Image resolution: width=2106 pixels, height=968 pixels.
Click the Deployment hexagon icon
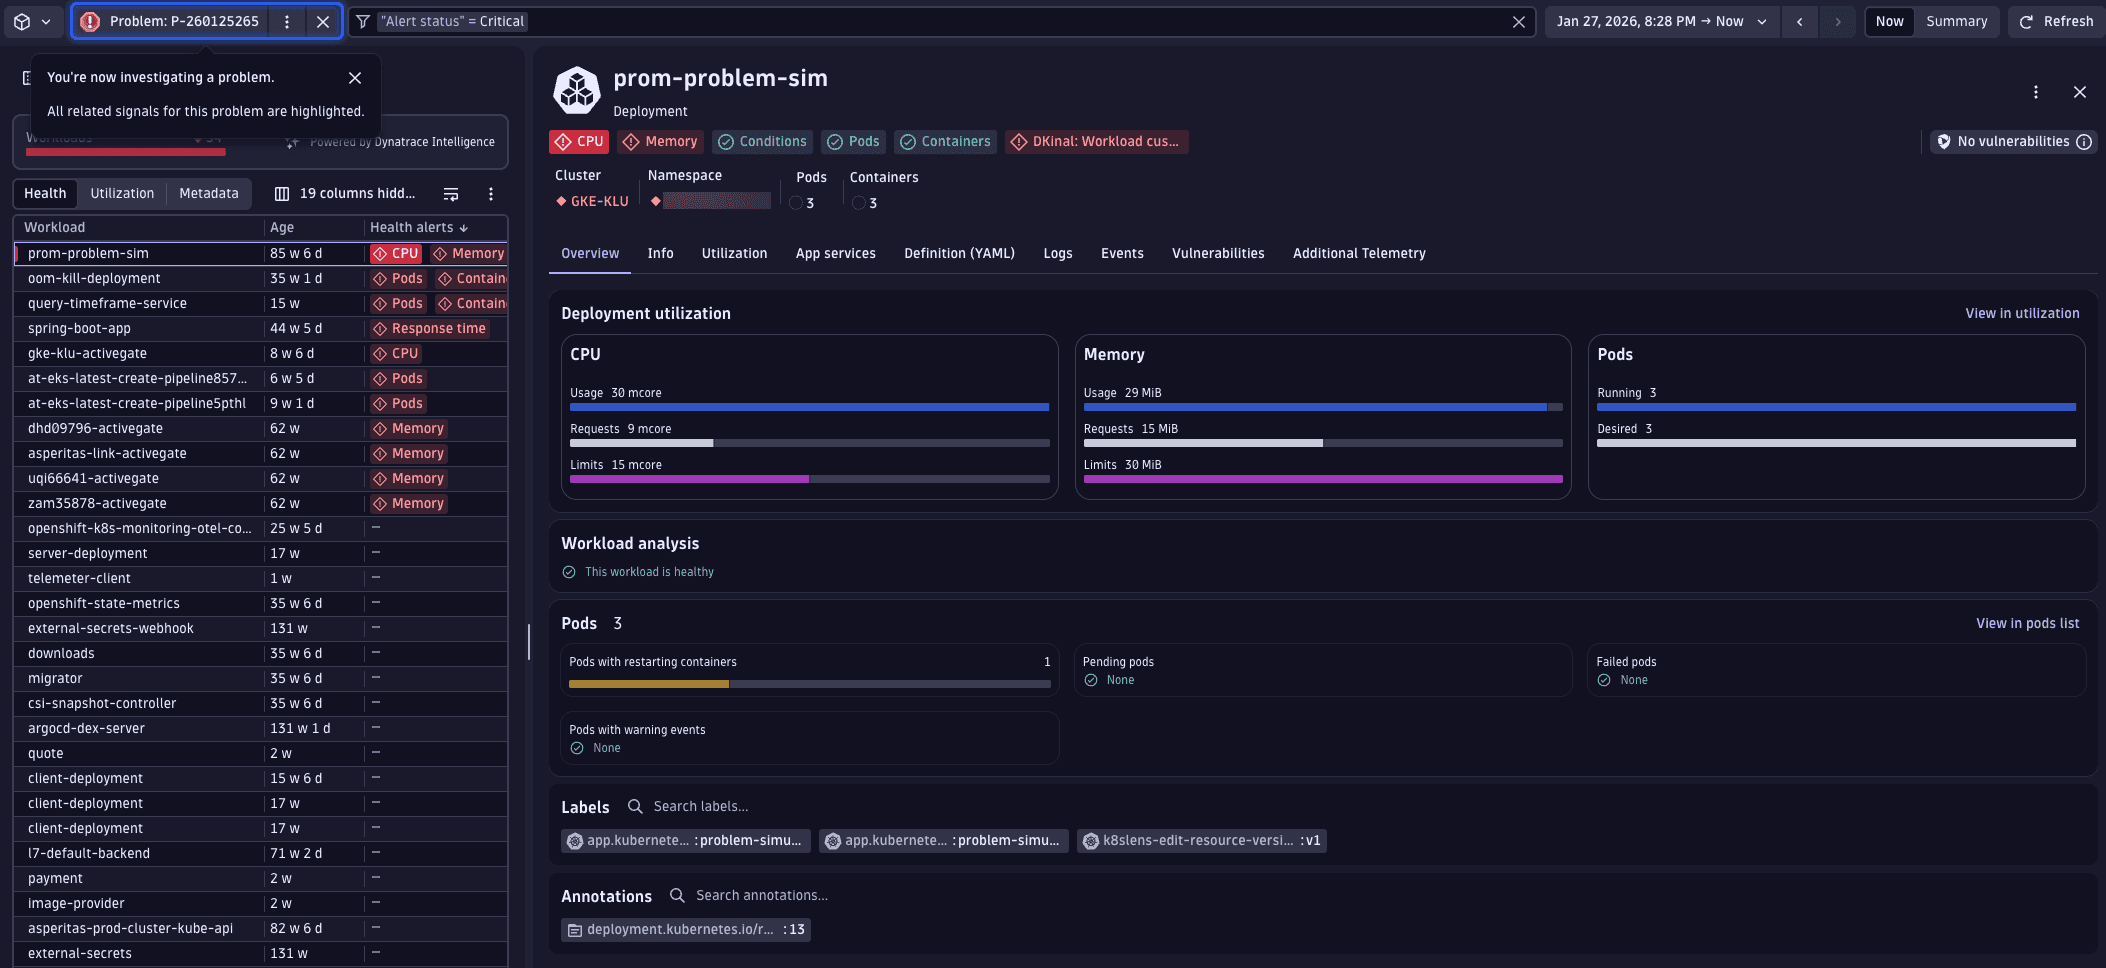pos(579,90)
